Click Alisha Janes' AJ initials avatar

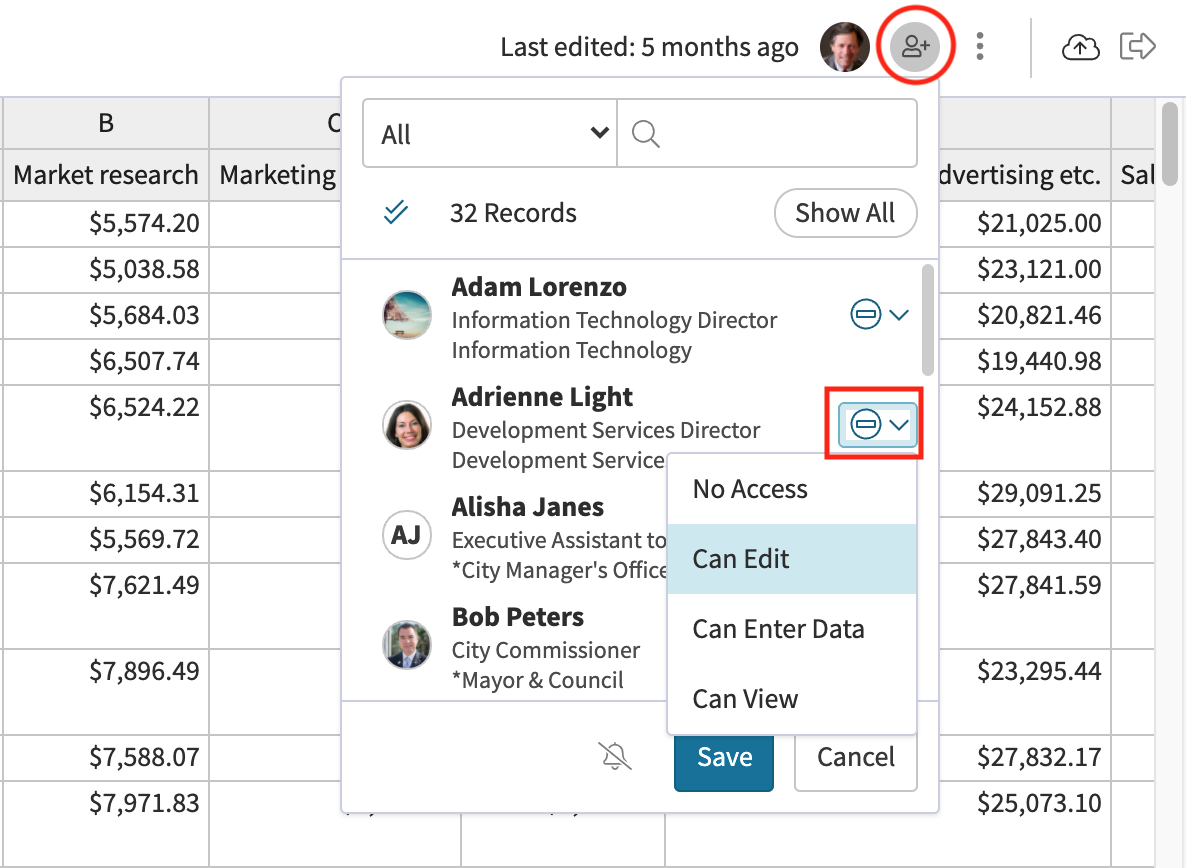[406, 535]
